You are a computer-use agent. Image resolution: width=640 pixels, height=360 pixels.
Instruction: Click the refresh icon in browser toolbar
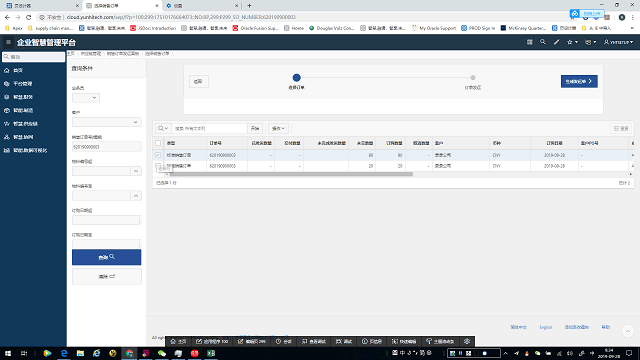point(29,17)
